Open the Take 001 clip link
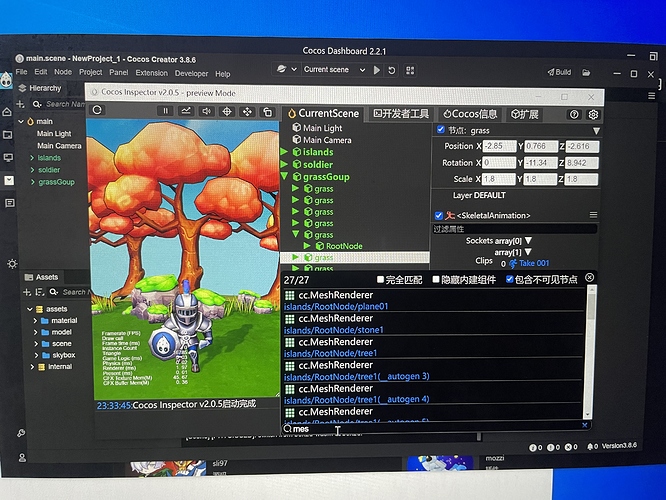This screenshot has width=666, height=500. (534, 263)
